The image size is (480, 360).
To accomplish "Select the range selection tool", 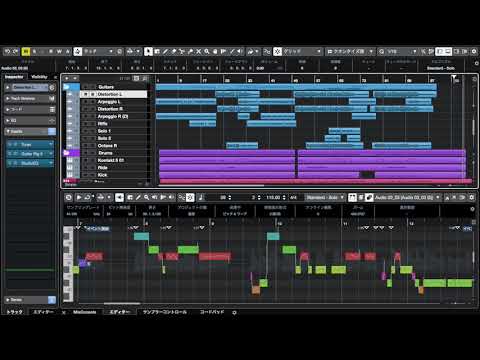I will 157,51.
